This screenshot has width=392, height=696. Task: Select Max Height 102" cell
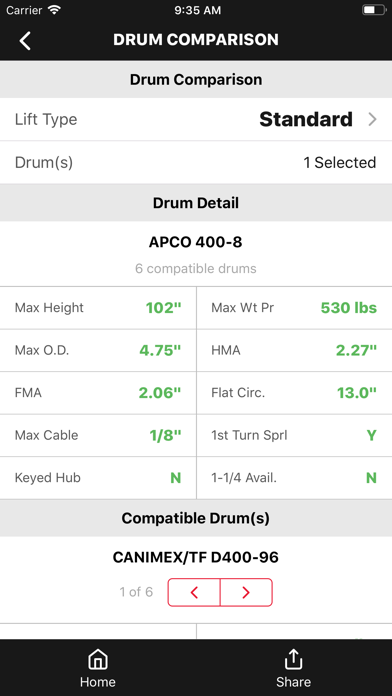coord(98,308)
